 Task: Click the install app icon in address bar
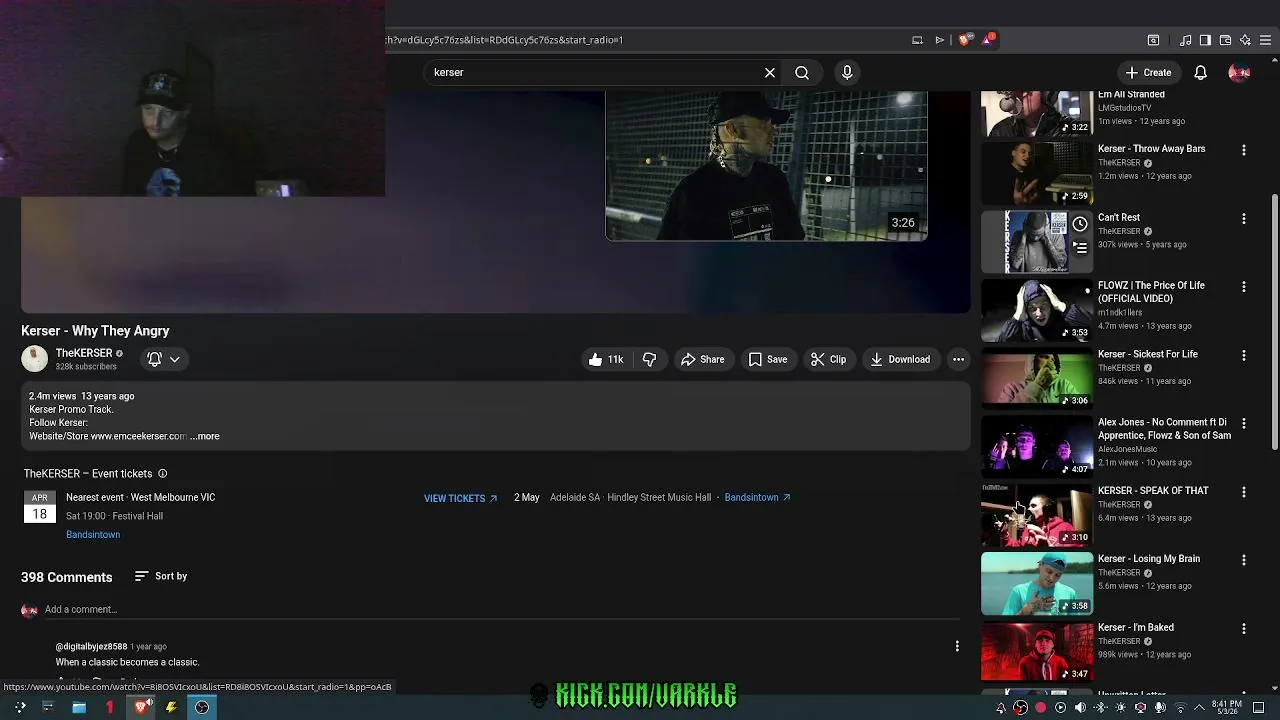tap(917, 40)
